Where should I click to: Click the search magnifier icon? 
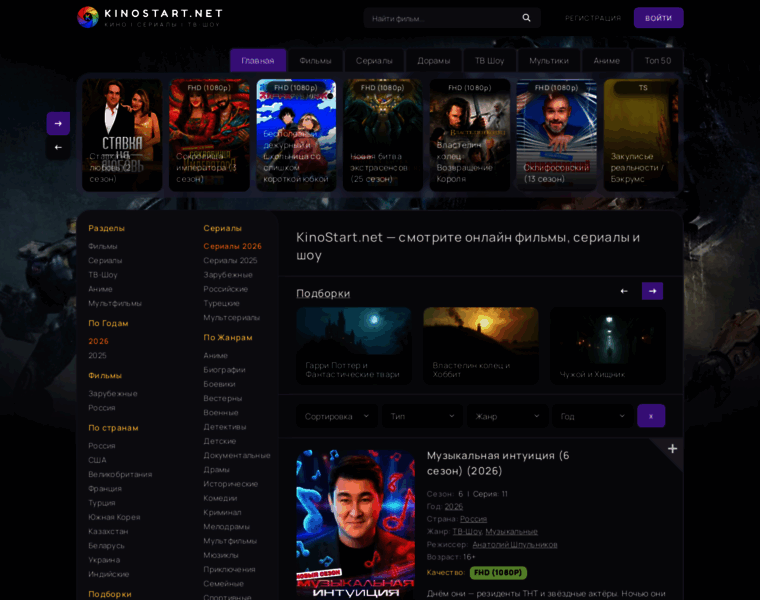526,18
